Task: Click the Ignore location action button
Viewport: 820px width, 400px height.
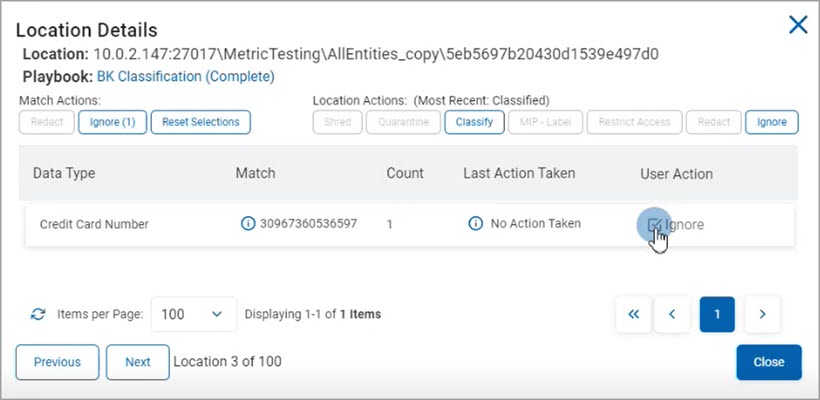Action: (771, 122)
